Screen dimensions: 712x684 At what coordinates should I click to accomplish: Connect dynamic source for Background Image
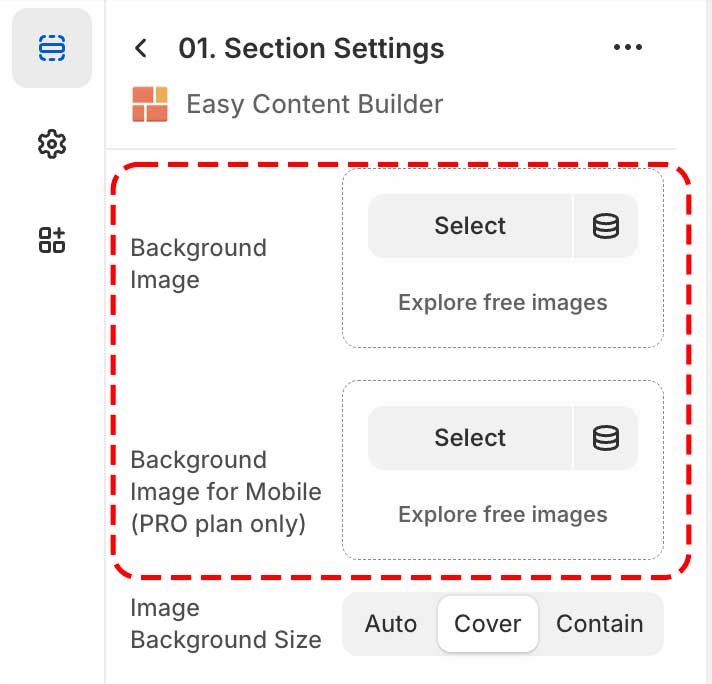pyautogui.click(x=606, y=226)
